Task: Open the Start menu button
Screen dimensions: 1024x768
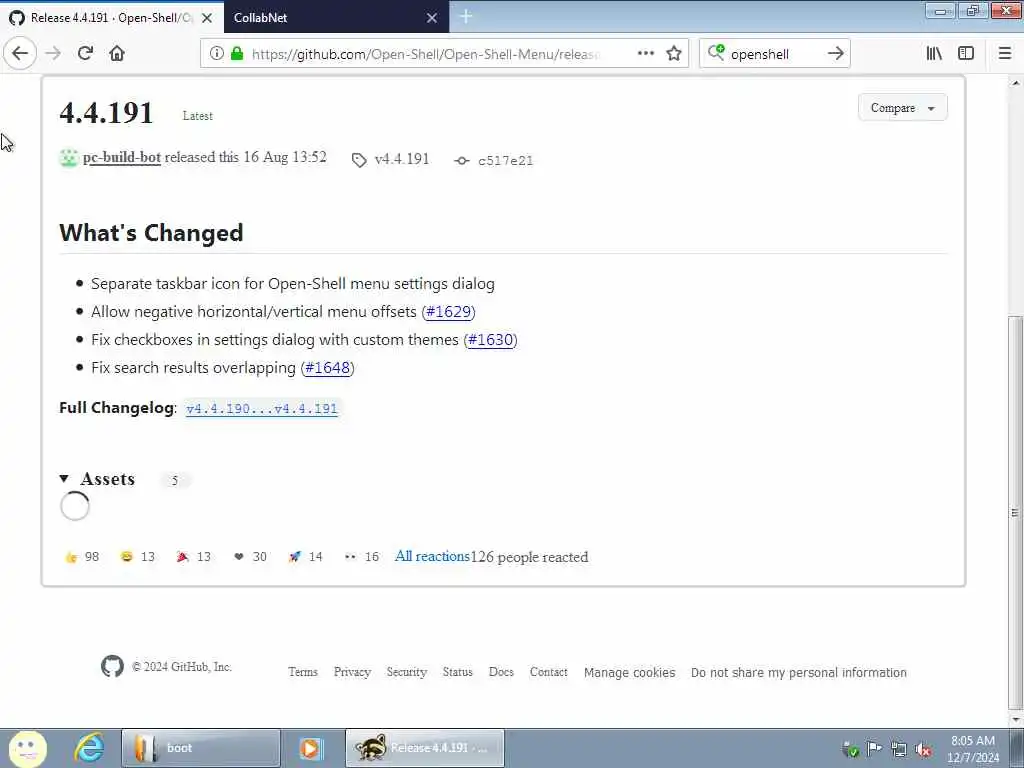Action: point(27,748)
